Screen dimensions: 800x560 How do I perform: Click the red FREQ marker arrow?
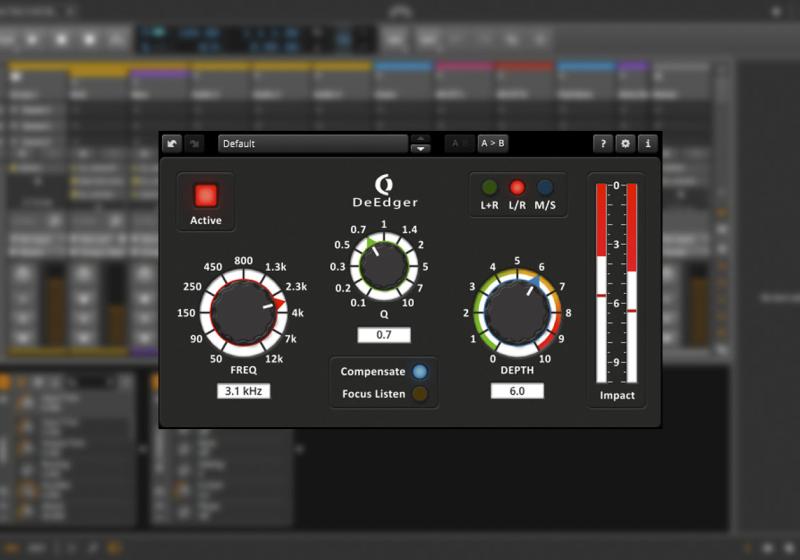pos(279,301)
